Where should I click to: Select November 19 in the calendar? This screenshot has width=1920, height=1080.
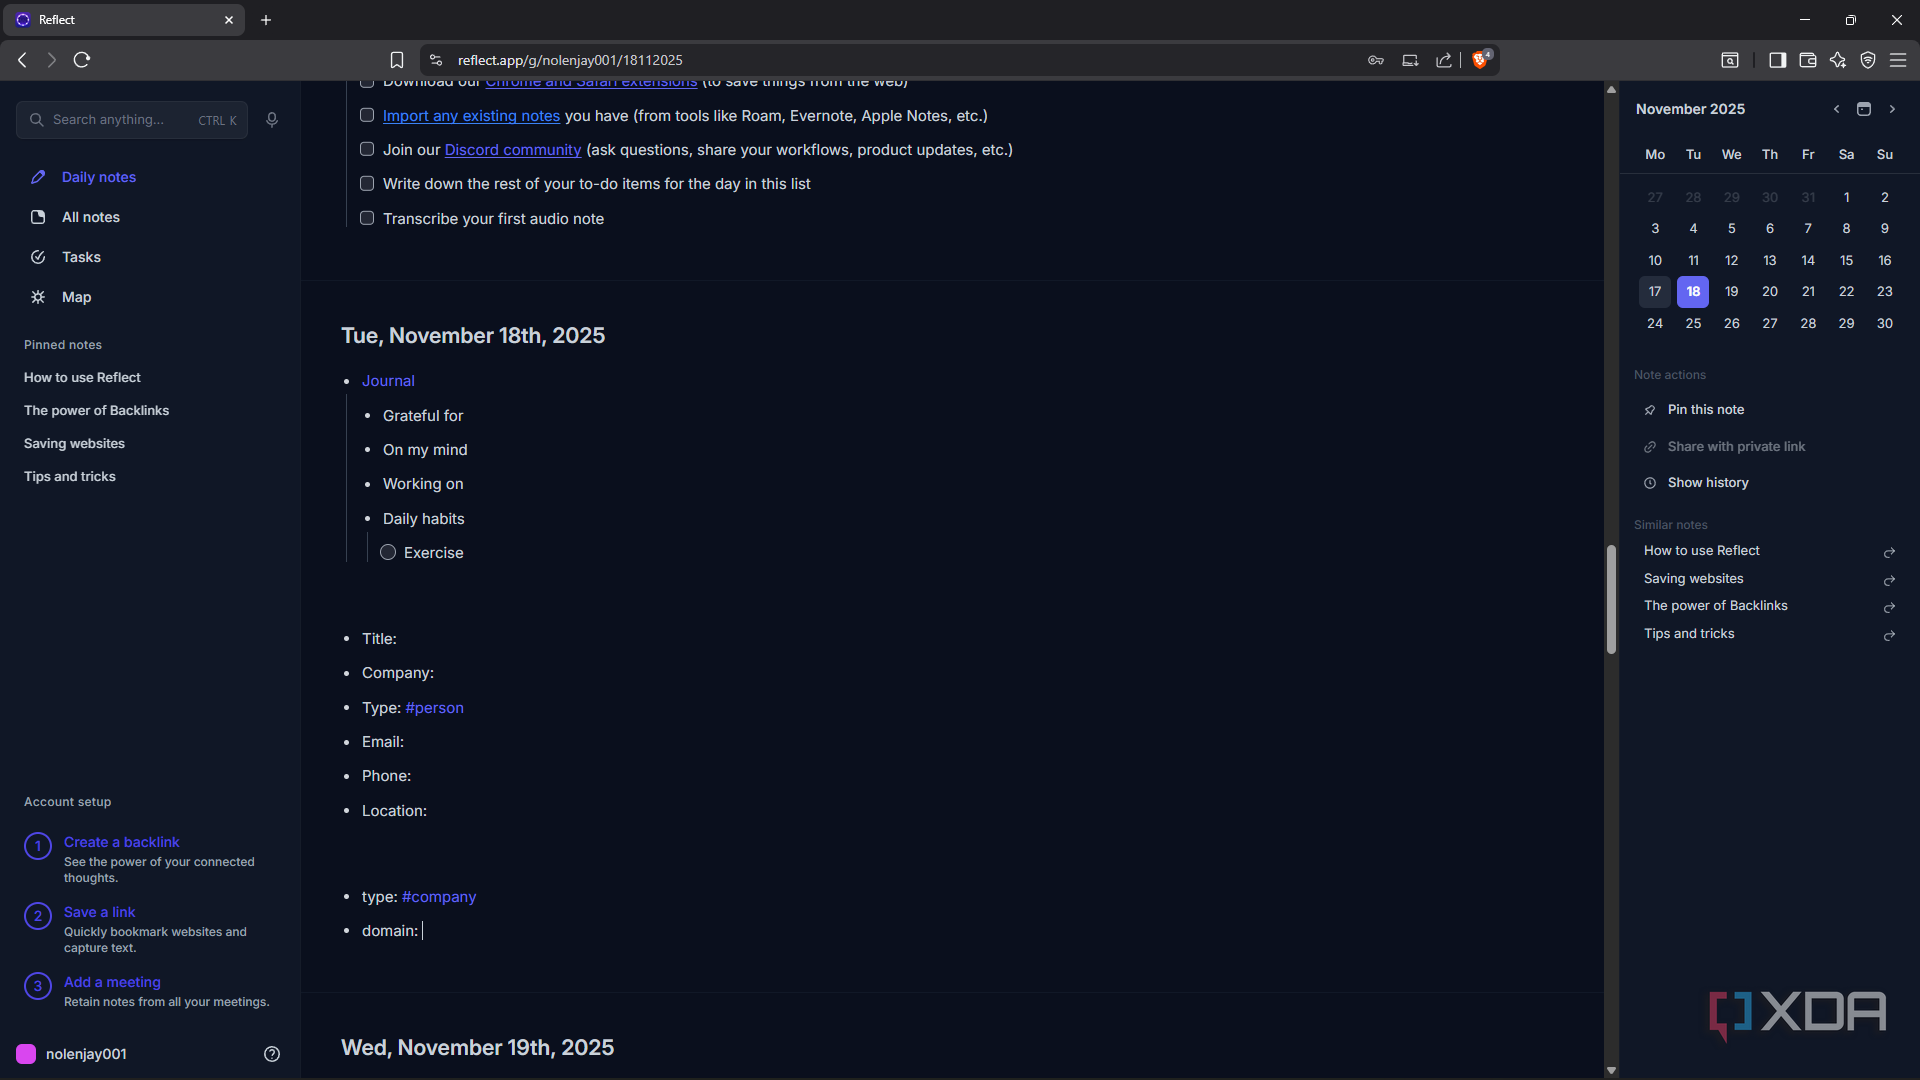[1732, 292]
